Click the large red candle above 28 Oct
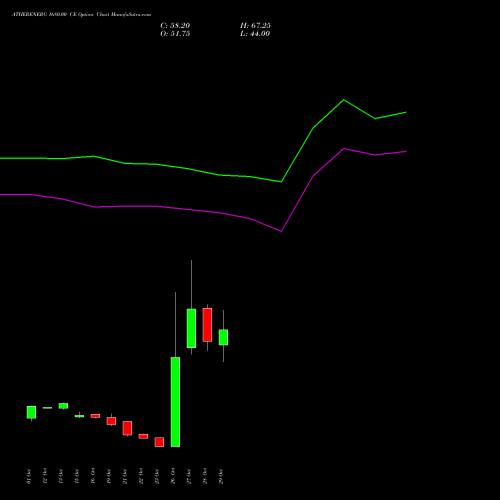This screenshot has height=500, width=500. (x=207, y=325)
